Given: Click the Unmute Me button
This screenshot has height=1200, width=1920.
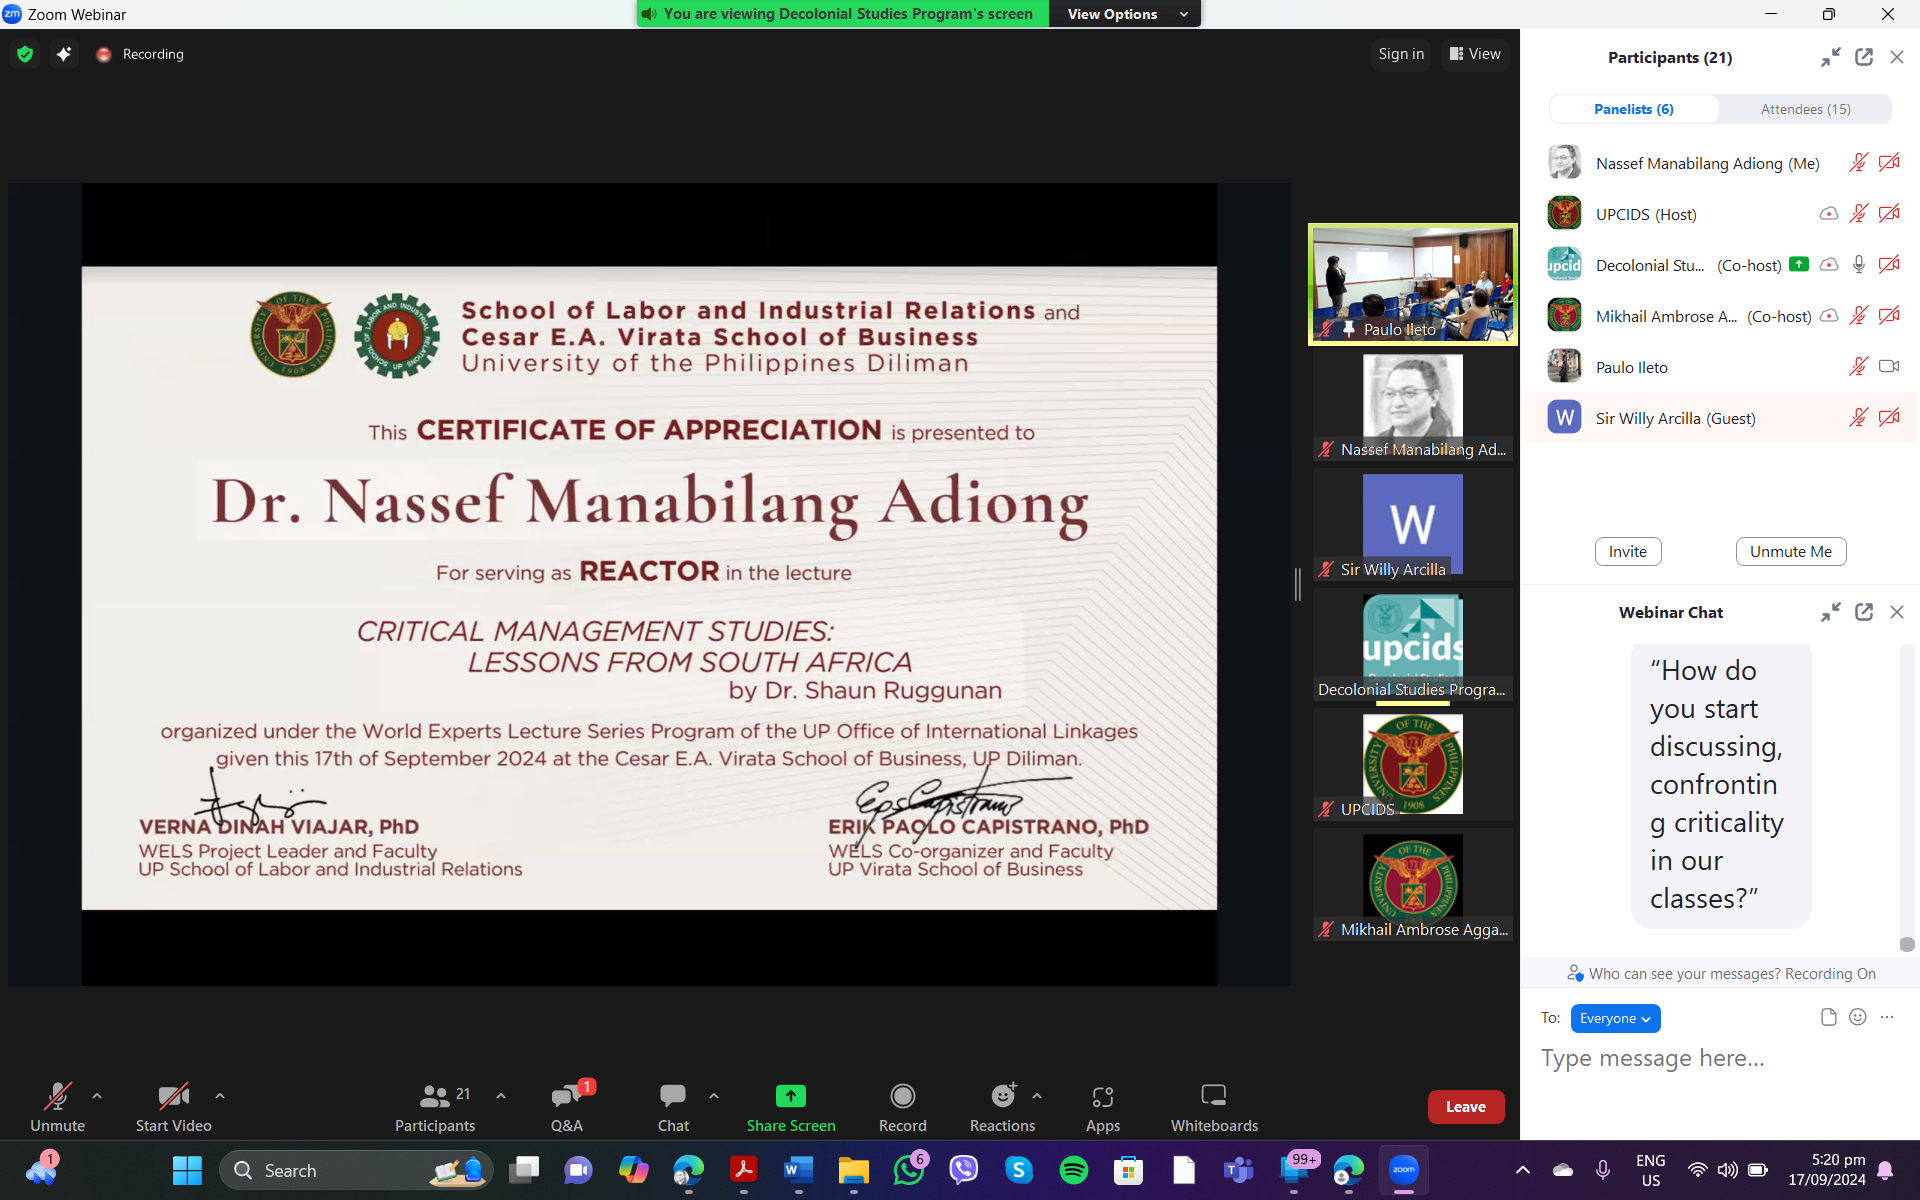Looking at the screenshot, I should pos(1790,551).
